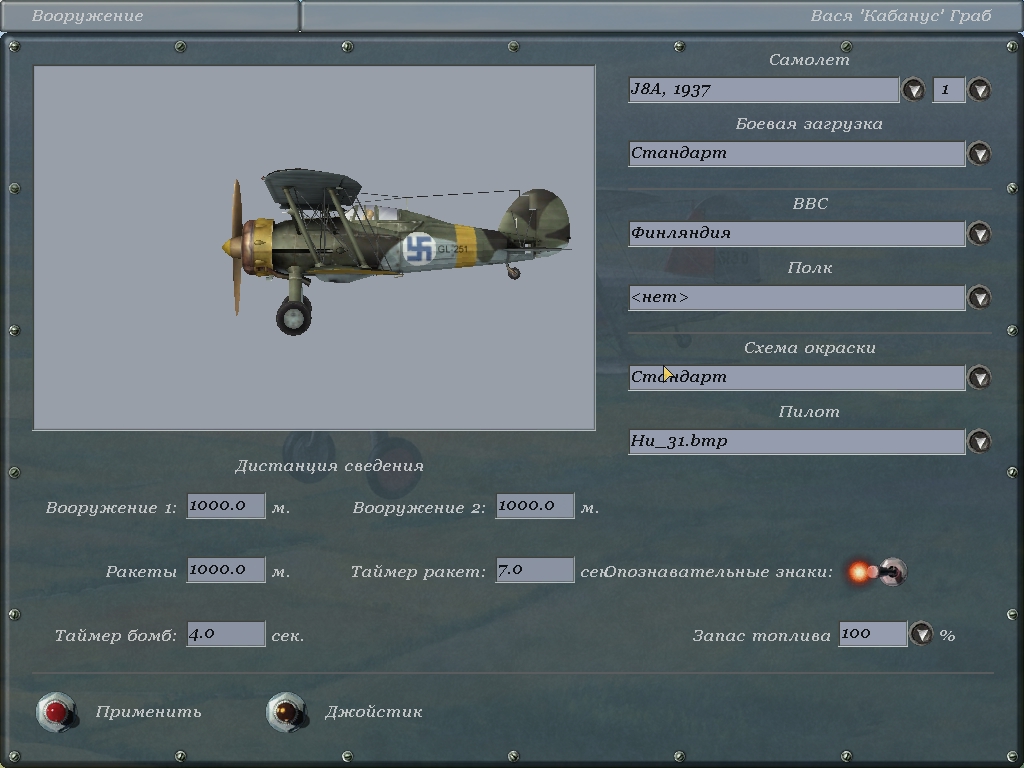1024x768 pixels.
Task: Expand the ВВС Финляндия dropdown arrow
Action: point(979,233)
